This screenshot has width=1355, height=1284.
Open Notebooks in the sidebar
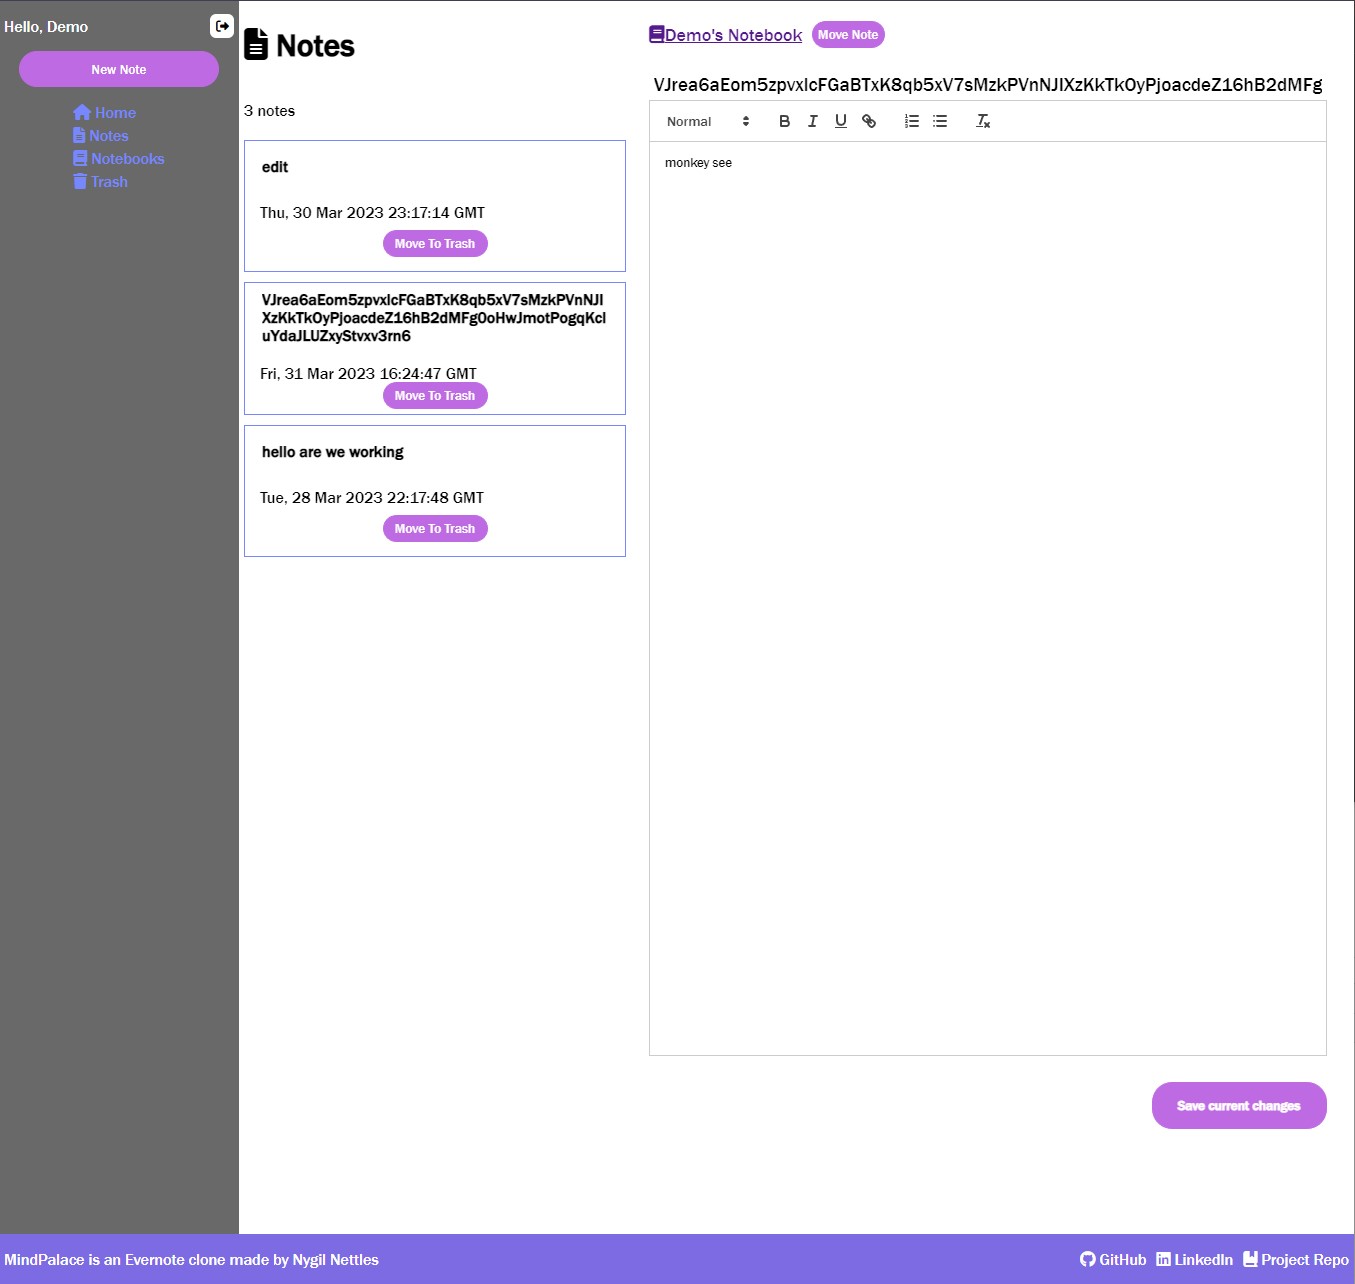[x=119, y=159]
